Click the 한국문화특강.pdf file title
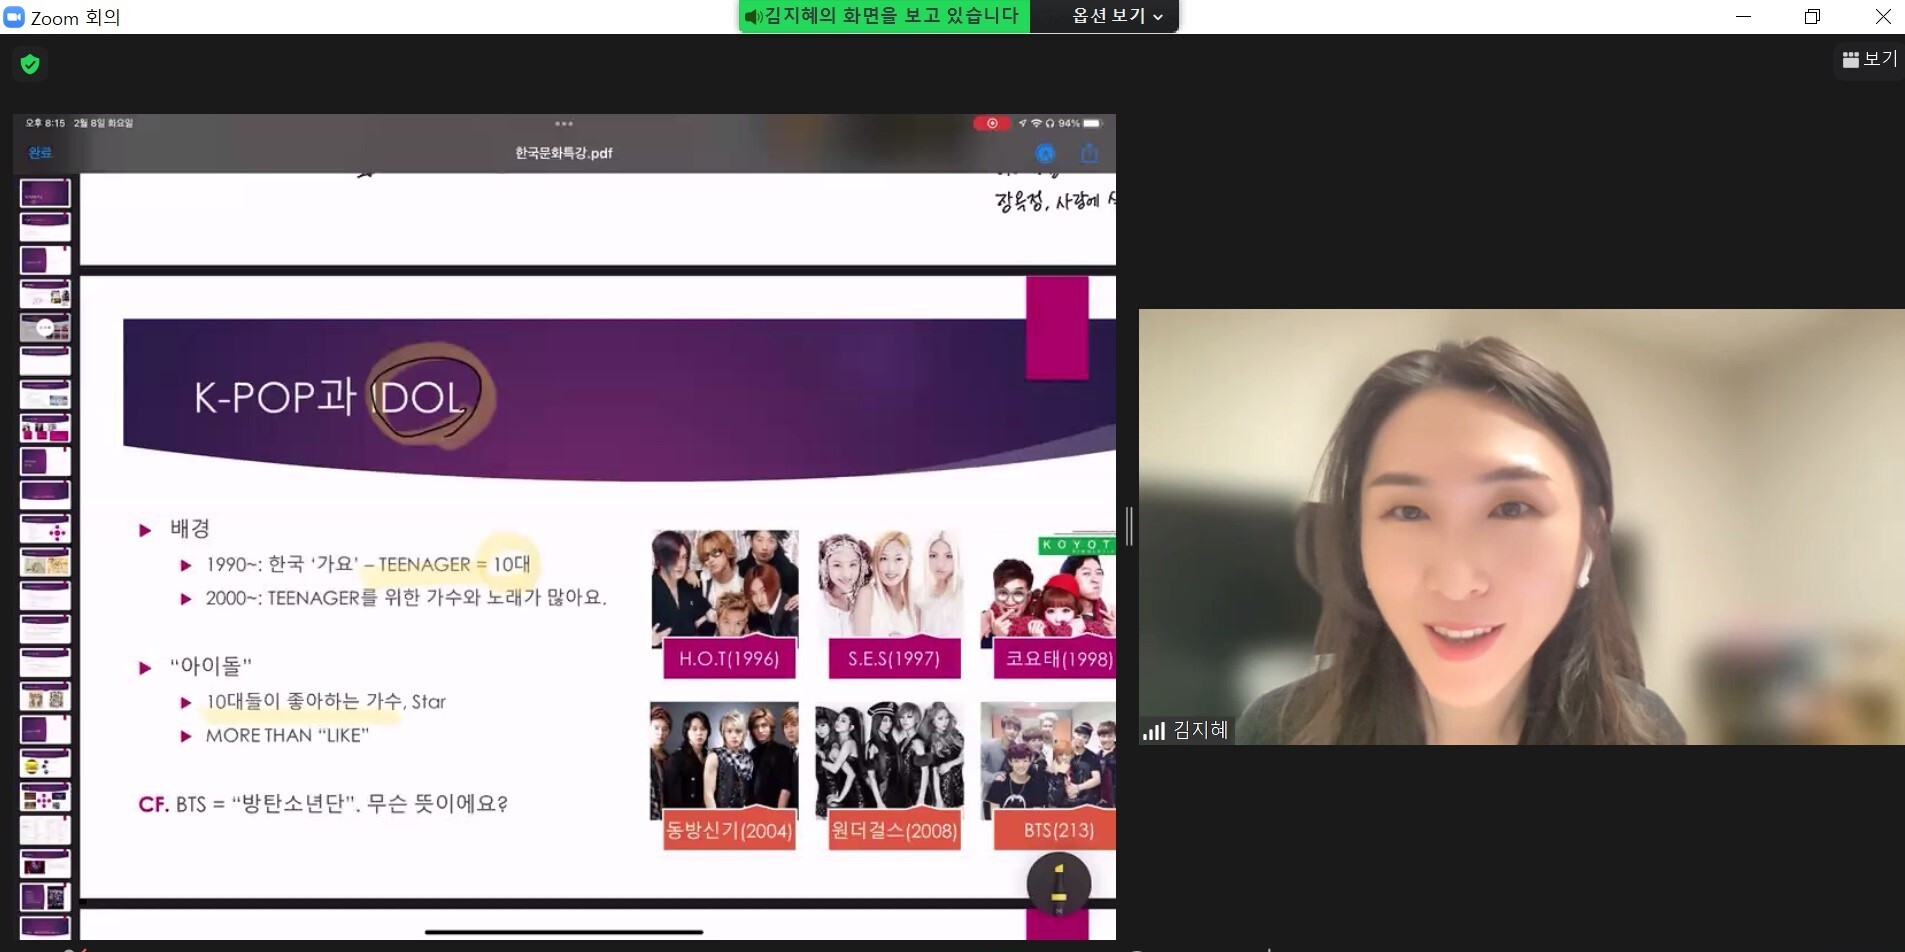1905x952 pixels. click(x=564, y=153)
